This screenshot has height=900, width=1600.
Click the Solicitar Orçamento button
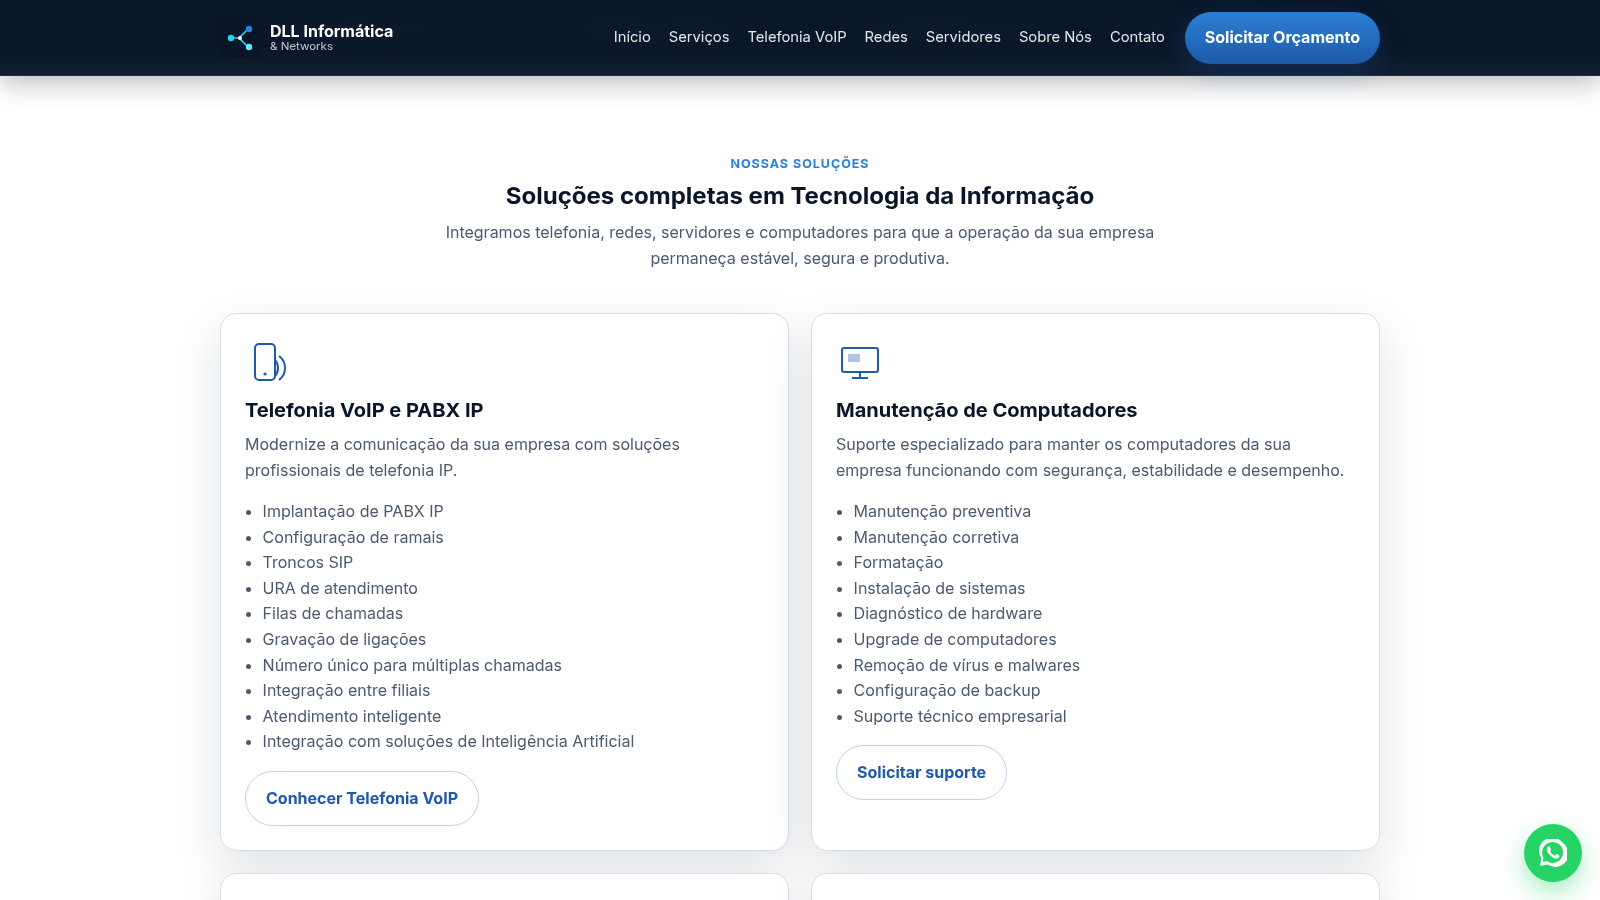[x=1282, y=38]
